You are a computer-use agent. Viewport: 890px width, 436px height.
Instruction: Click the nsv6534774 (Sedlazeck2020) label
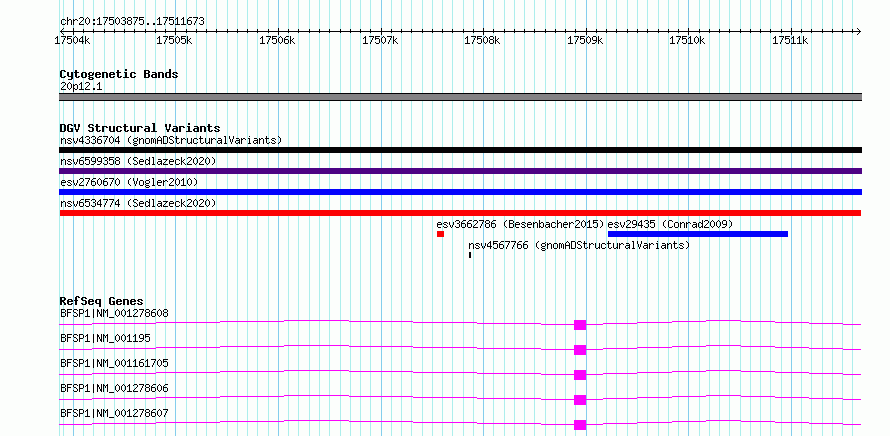[138, 203]
